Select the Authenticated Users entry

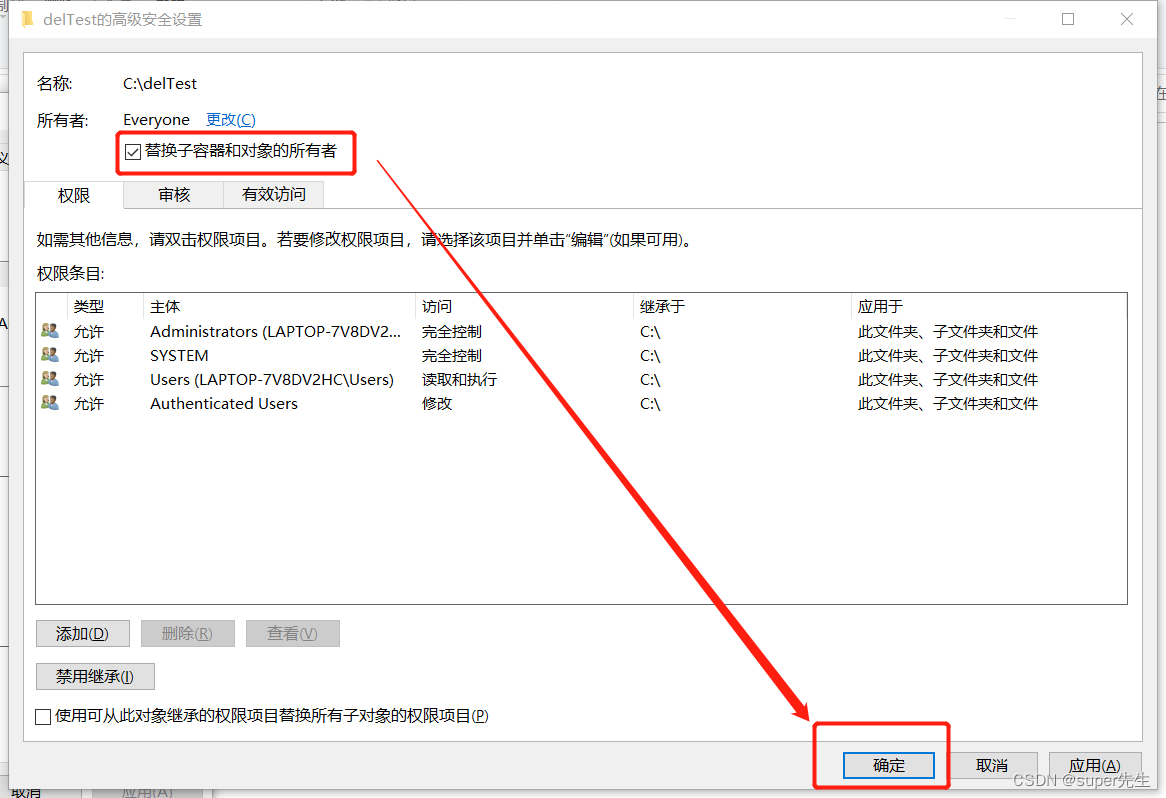click(581, 403)
